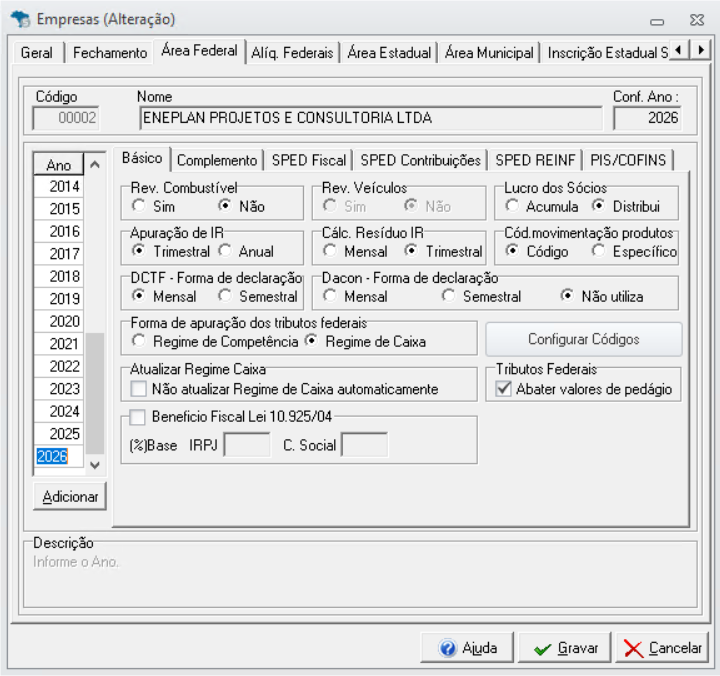The height and width of the screenshot is (676, 720).
Task: Click the Ajuda help button
Action: pyautogui.click(x=467, y=648)
